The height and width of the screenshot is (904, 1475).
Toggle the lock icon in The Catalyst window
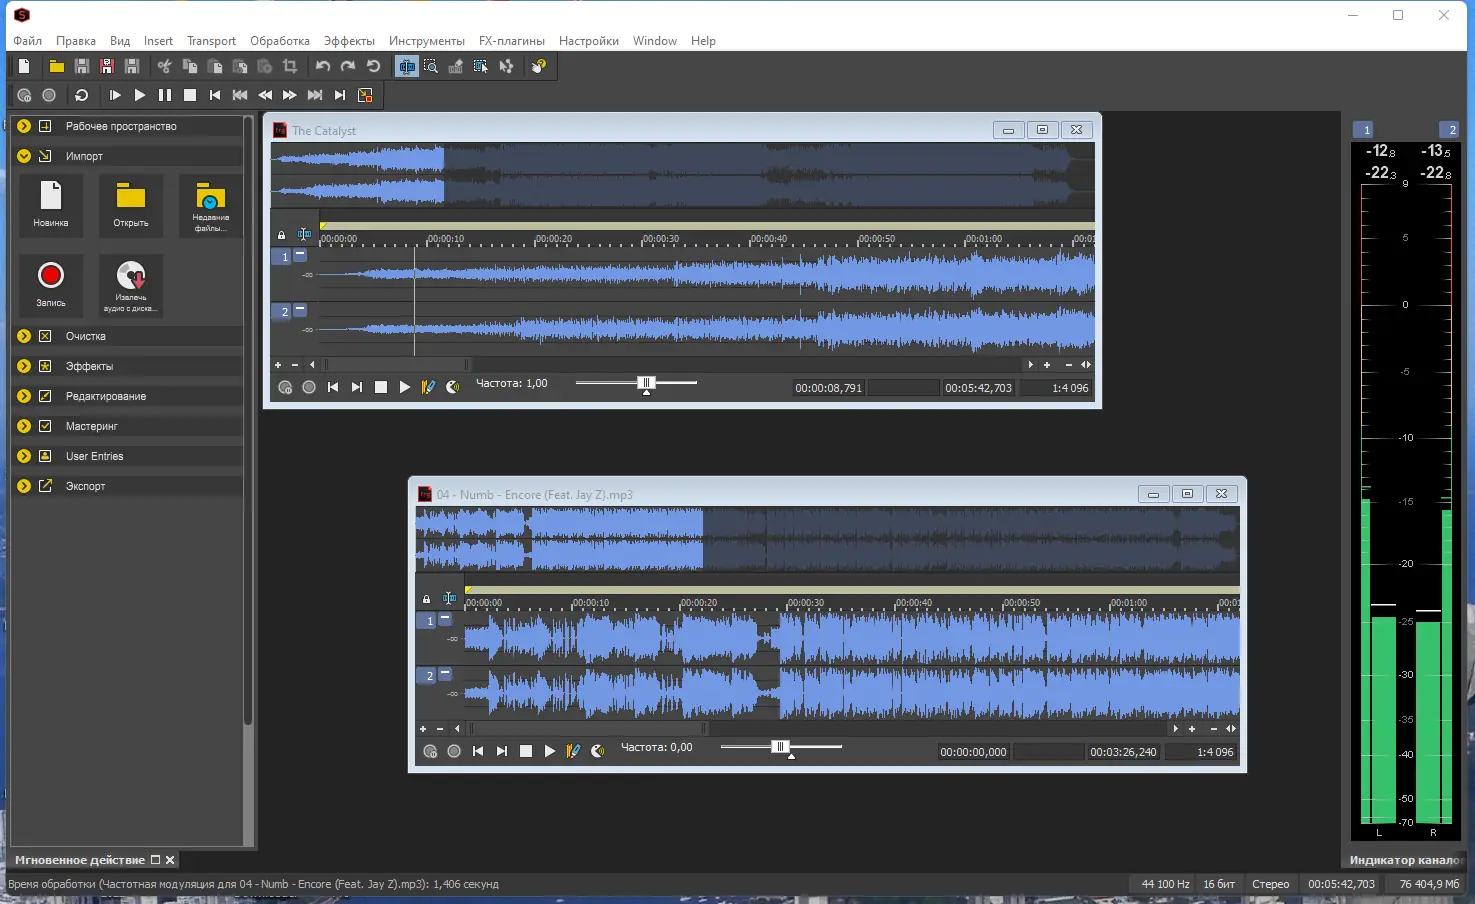click(x=281, y=235)
